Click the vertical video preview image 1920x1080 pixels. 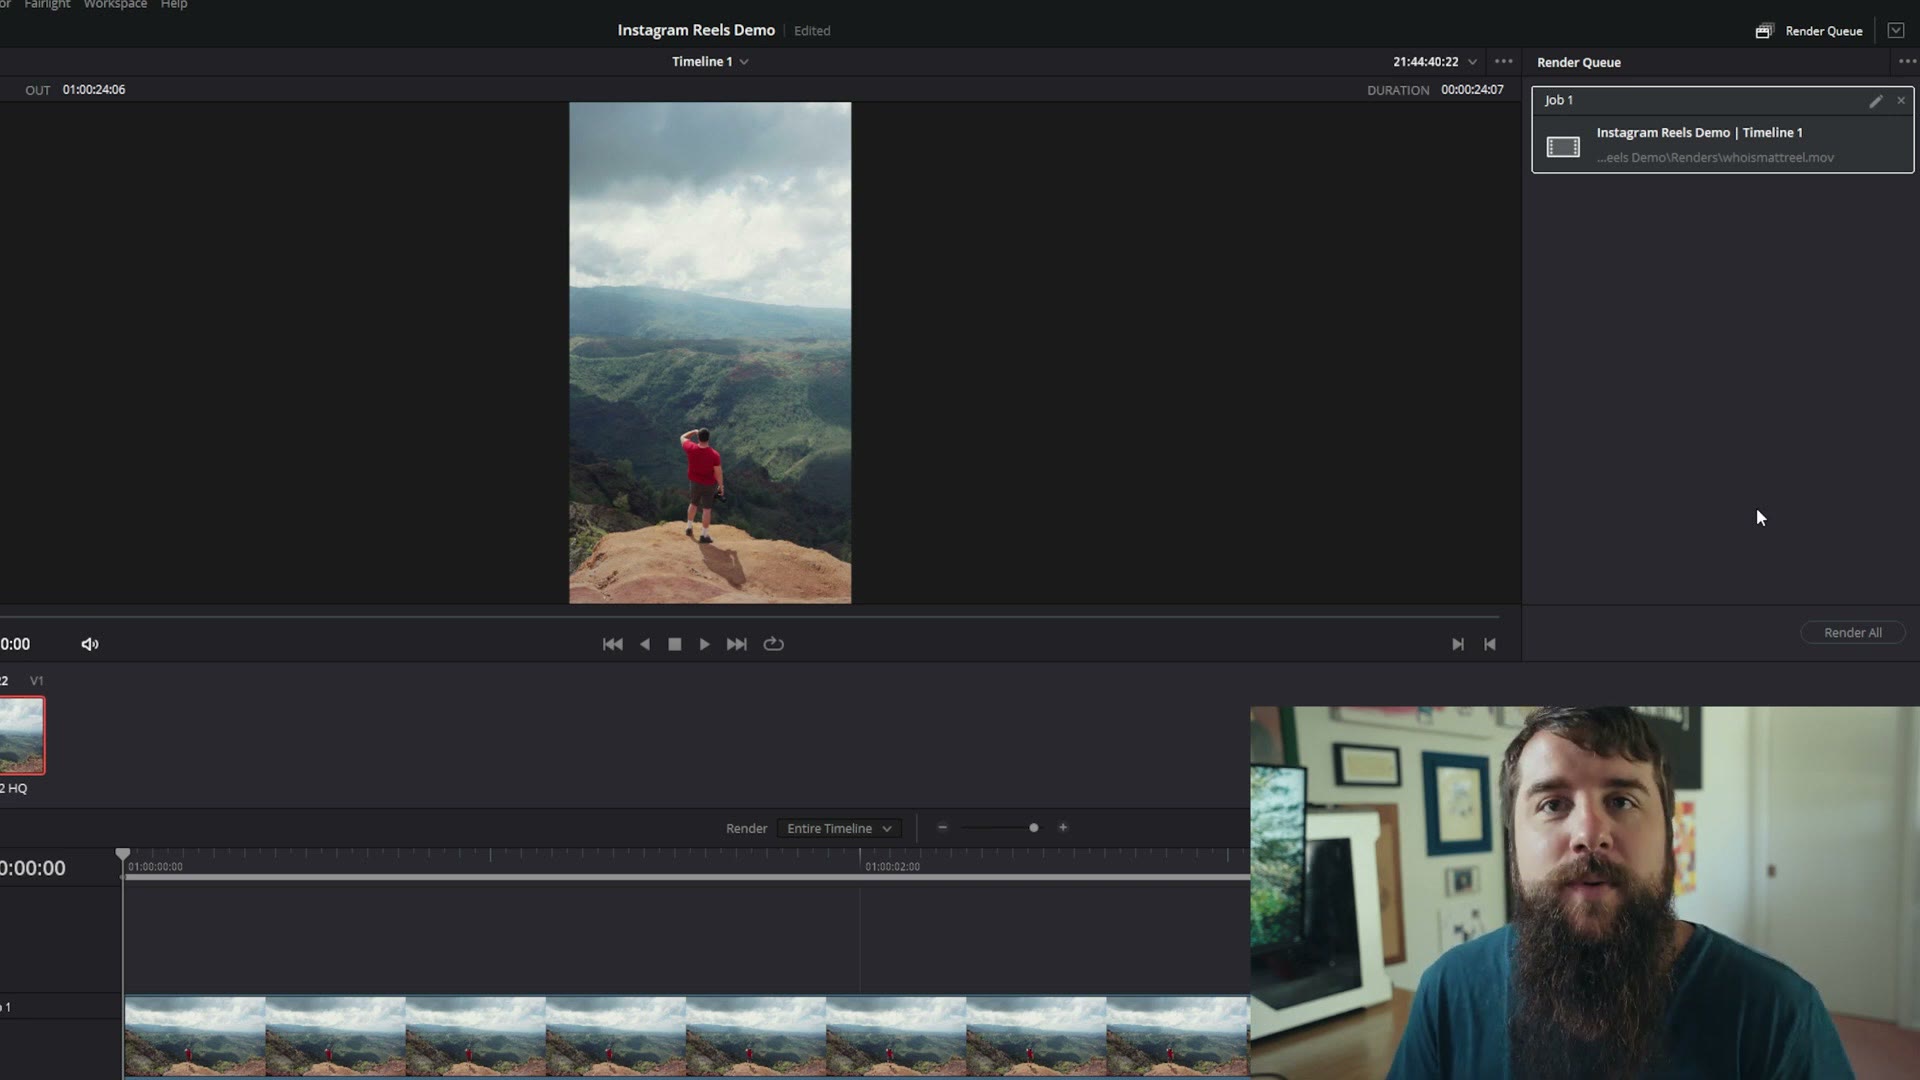(710, 353)
